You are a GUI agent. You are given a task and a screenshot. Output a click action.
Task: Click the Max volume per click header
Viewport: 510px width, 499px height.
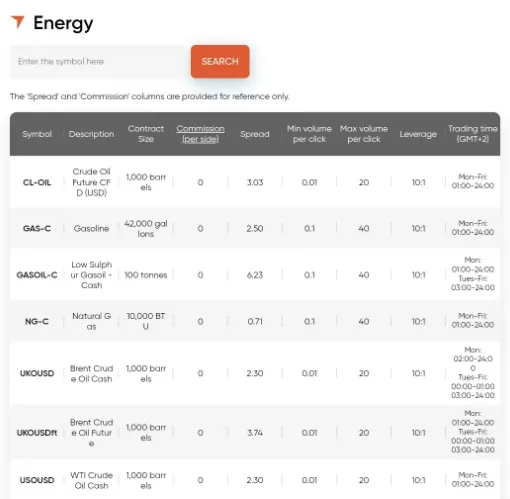(x=364, y=134)
